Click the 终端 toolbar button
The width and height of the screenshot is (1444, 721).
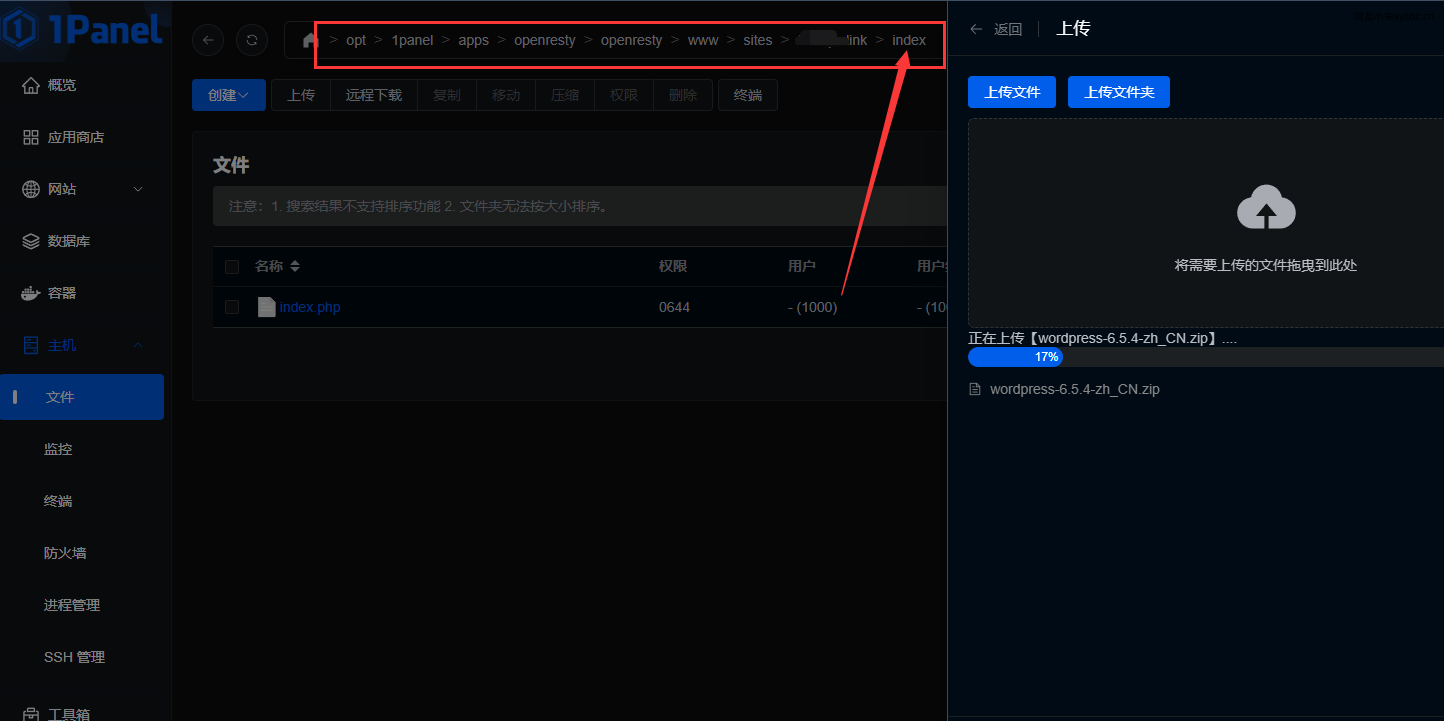pyautogui.click(x=748, y=95)
